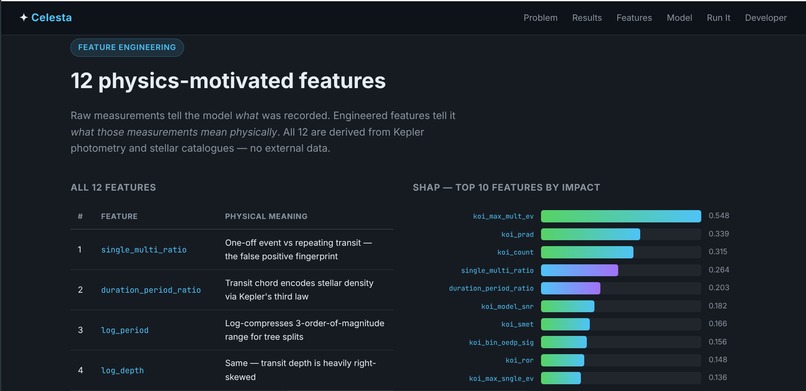Click the 0.156 SHAP value
The image size is (806, 391).
718,342
